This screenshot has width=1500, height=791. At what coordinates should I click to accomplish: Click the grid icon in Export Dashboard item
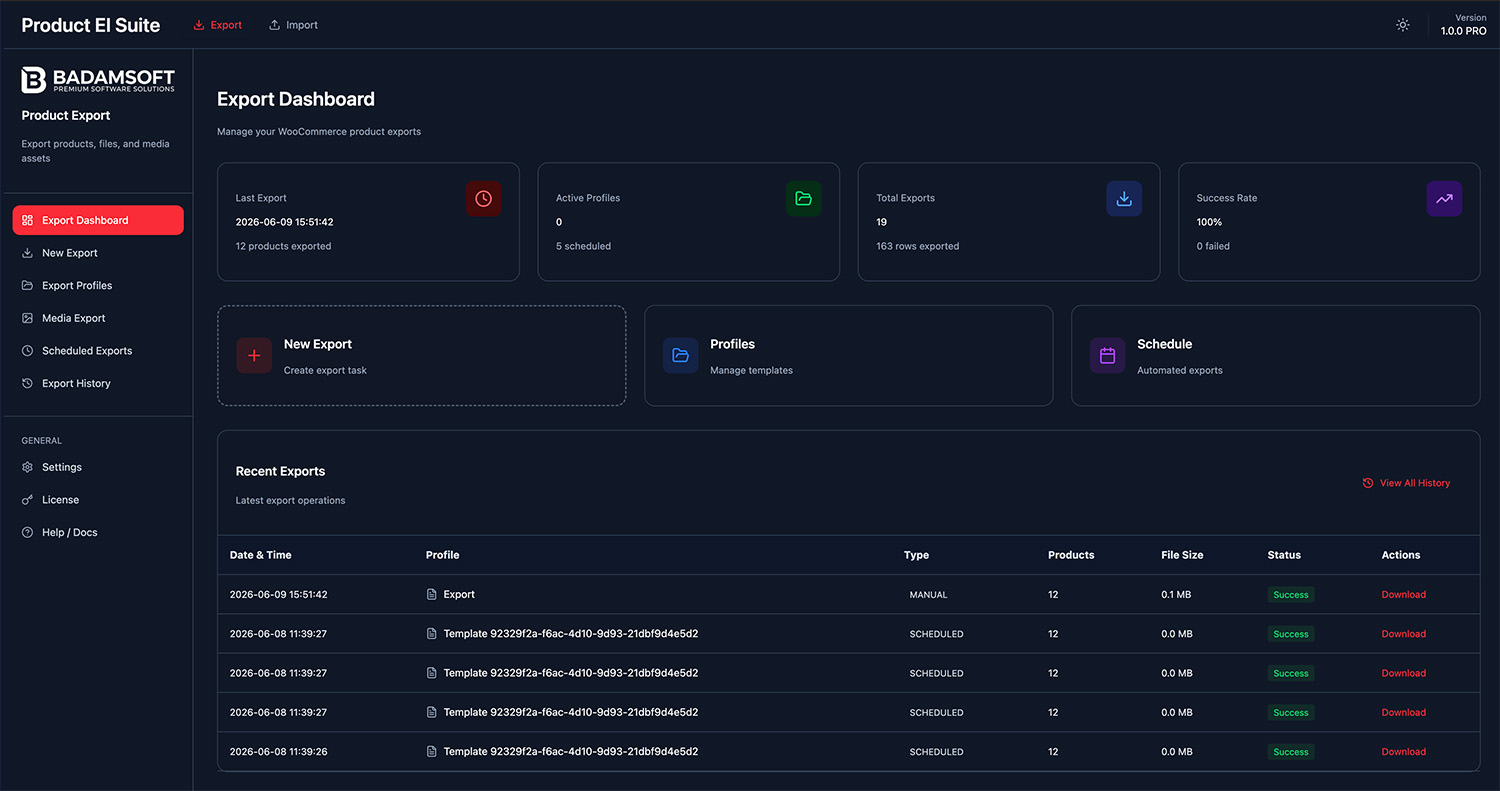28,220
